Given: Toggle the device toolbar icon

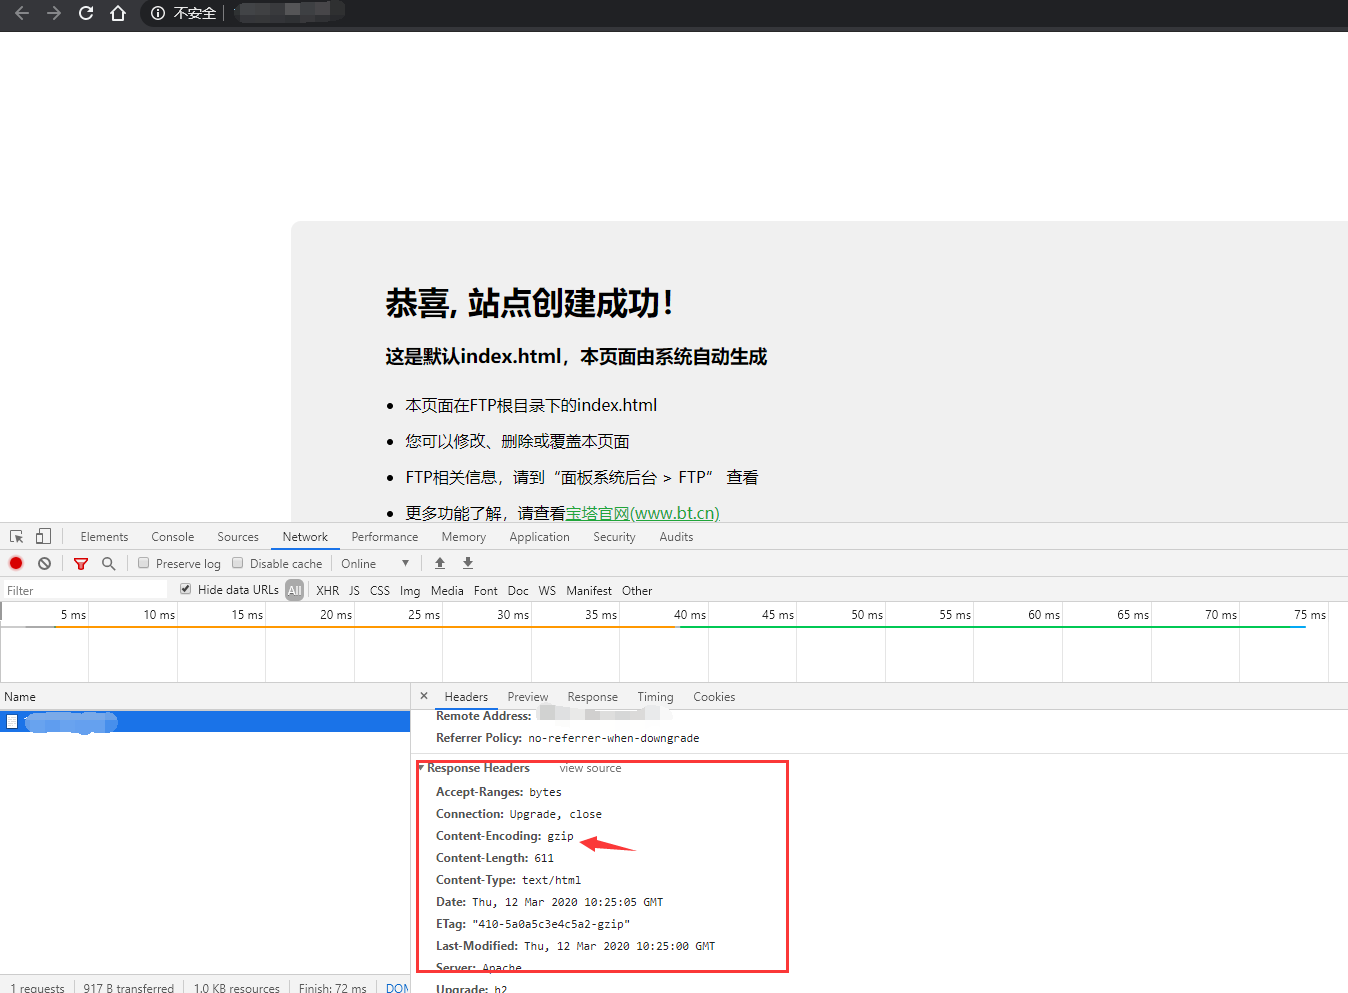Looking at the screenshot, I should point(43,537).
